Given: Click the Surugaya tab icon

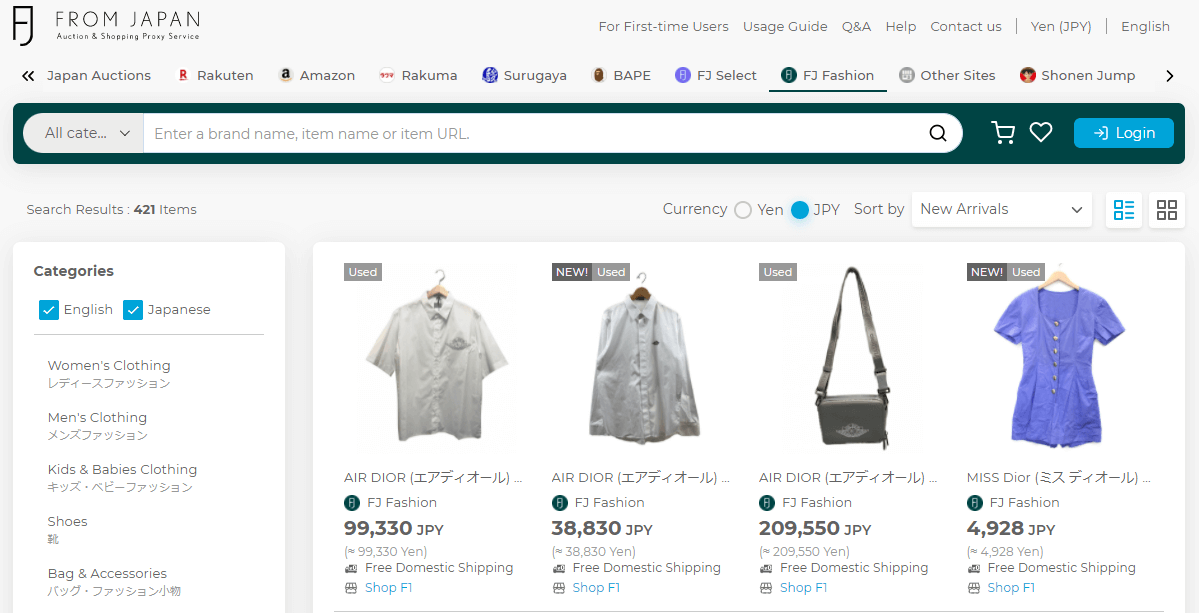Looking at the screenshot, I should [x=489, y=75].
